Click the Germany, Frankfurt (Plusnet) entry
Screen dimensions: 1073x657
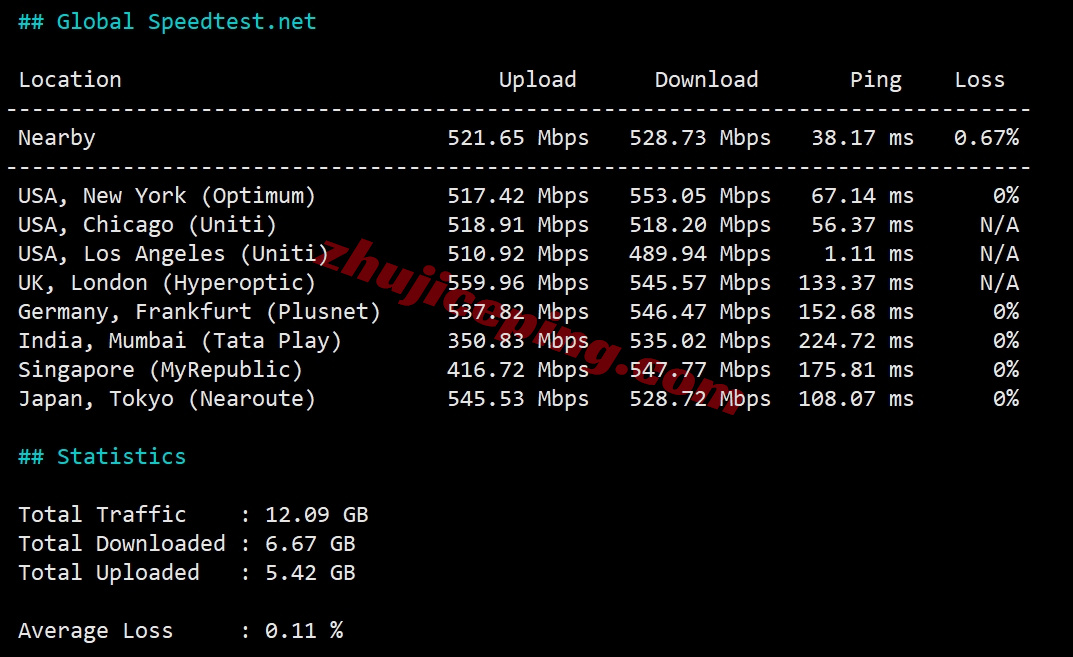(x=199, y=312)
